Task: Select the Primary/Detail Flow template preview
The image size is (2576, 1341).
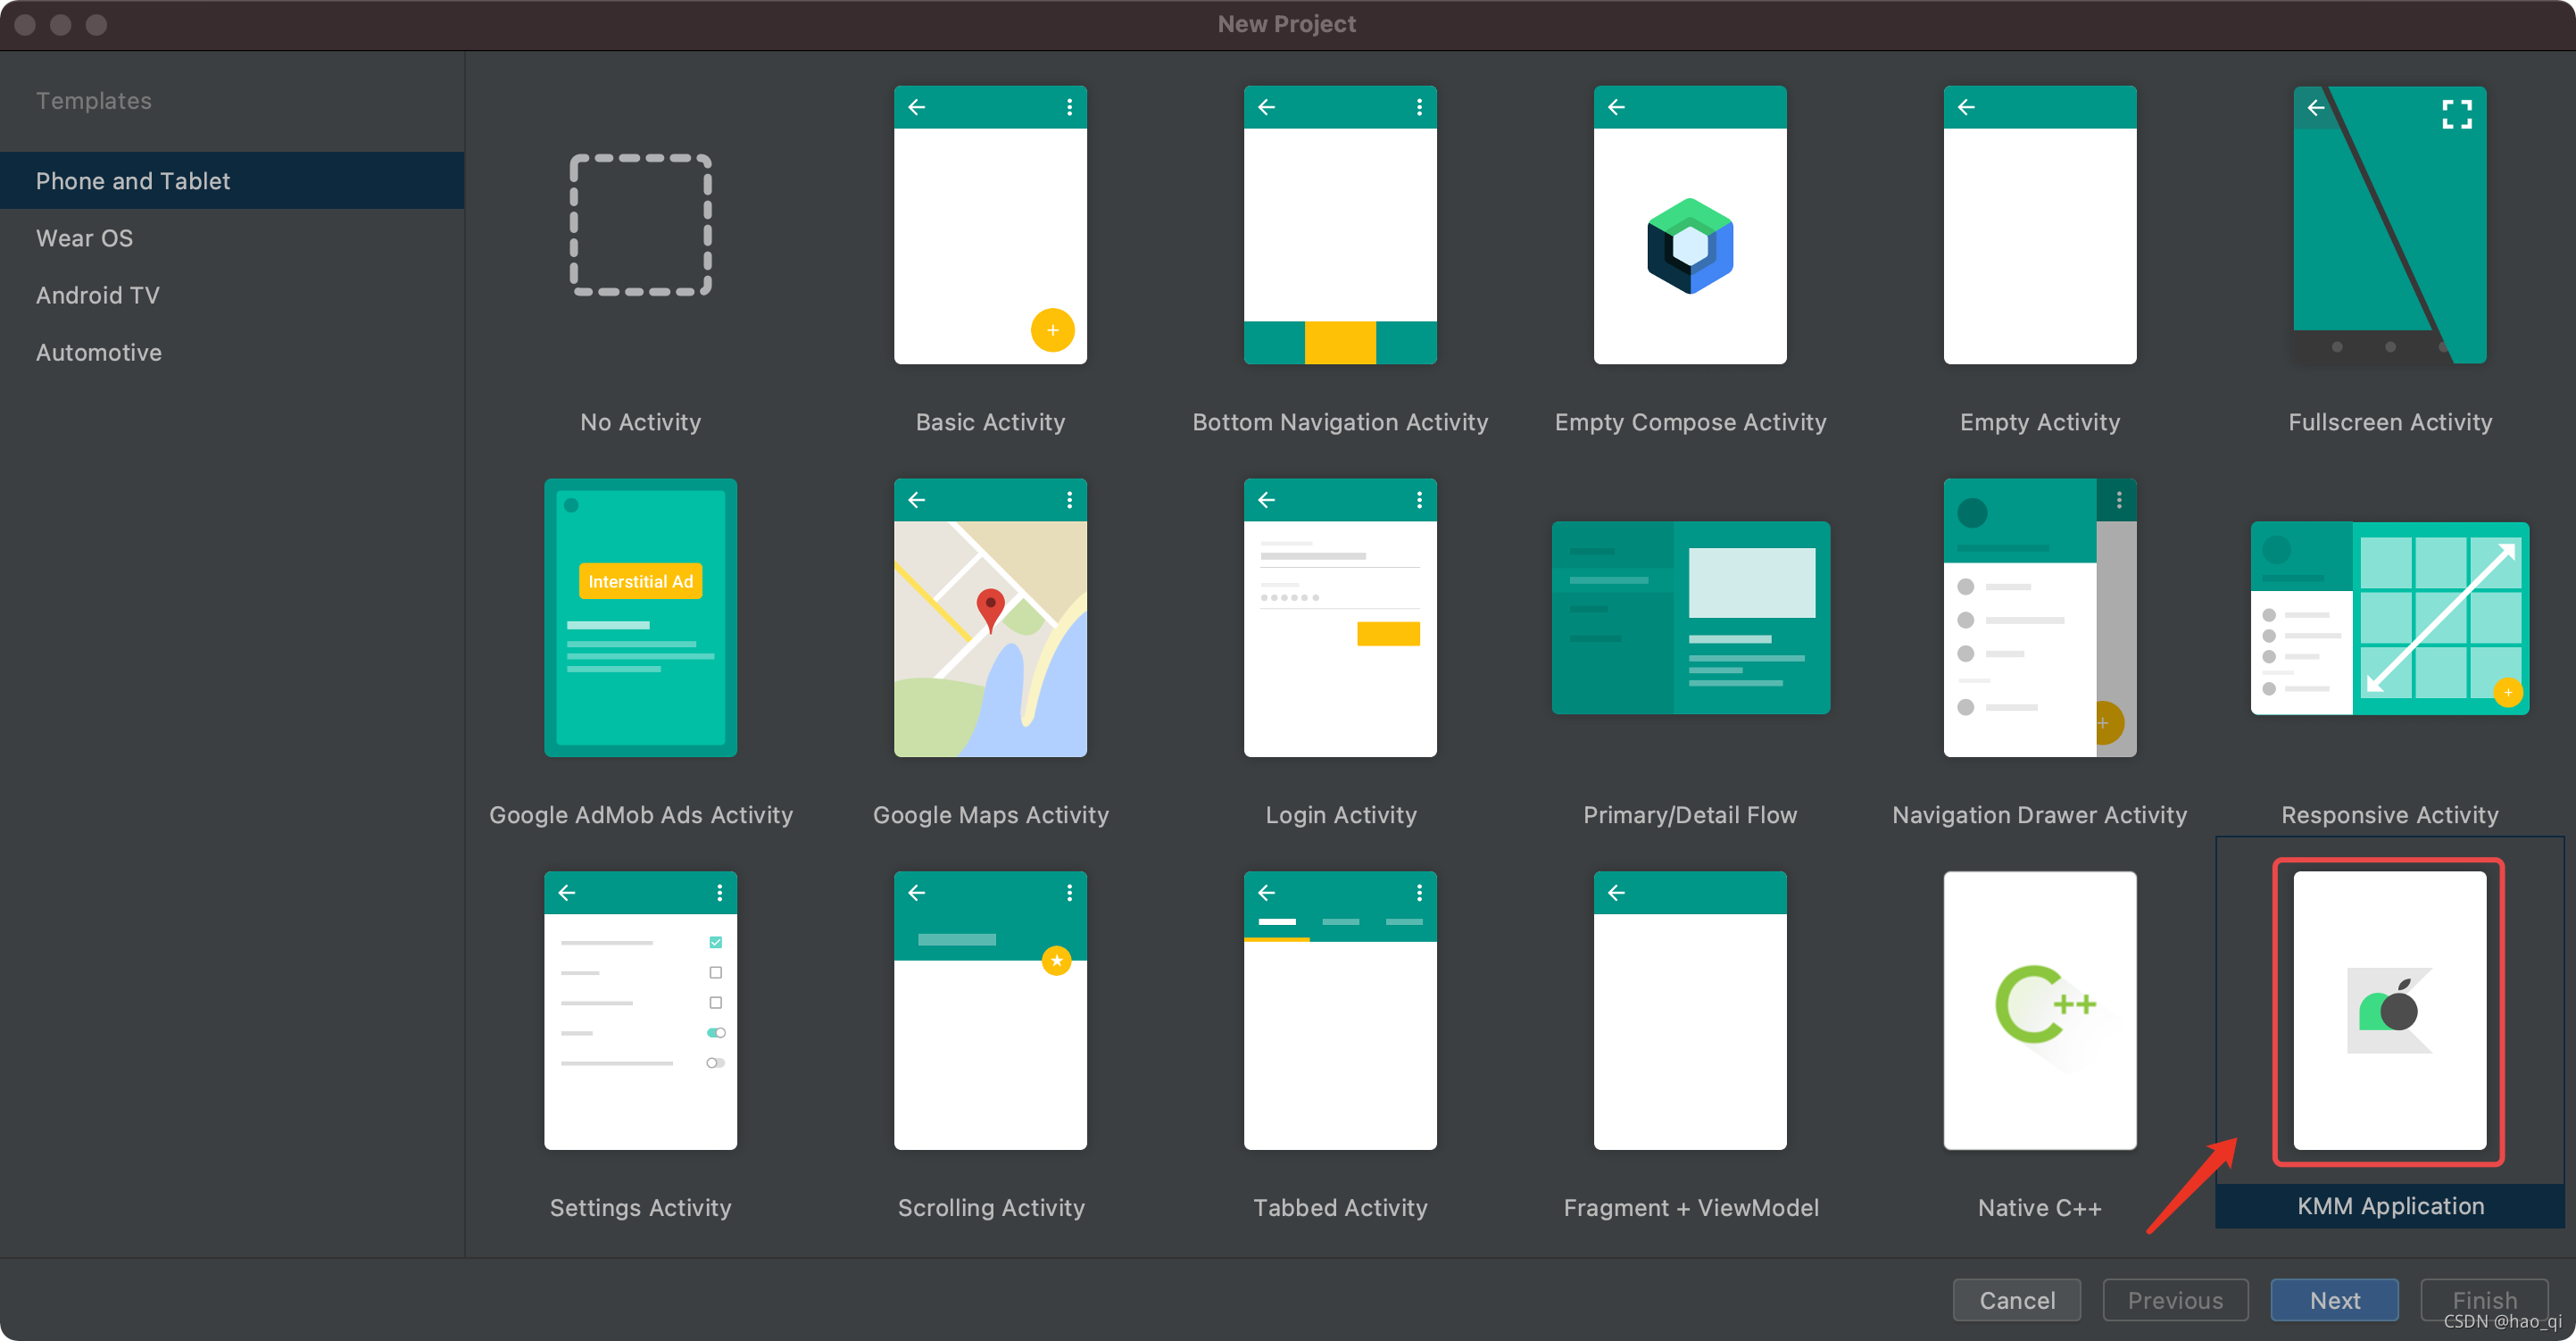Action: (1690, 618)
